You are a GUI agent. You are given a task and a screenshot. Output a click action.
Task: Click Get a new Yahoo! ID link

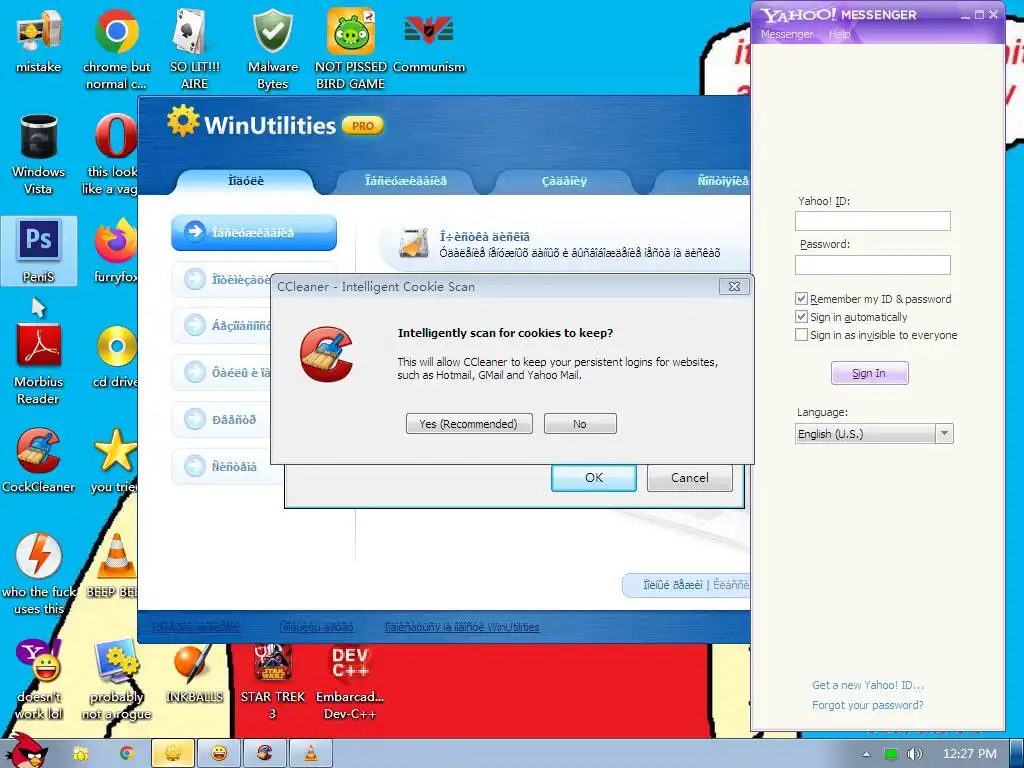tap(867, 685)
